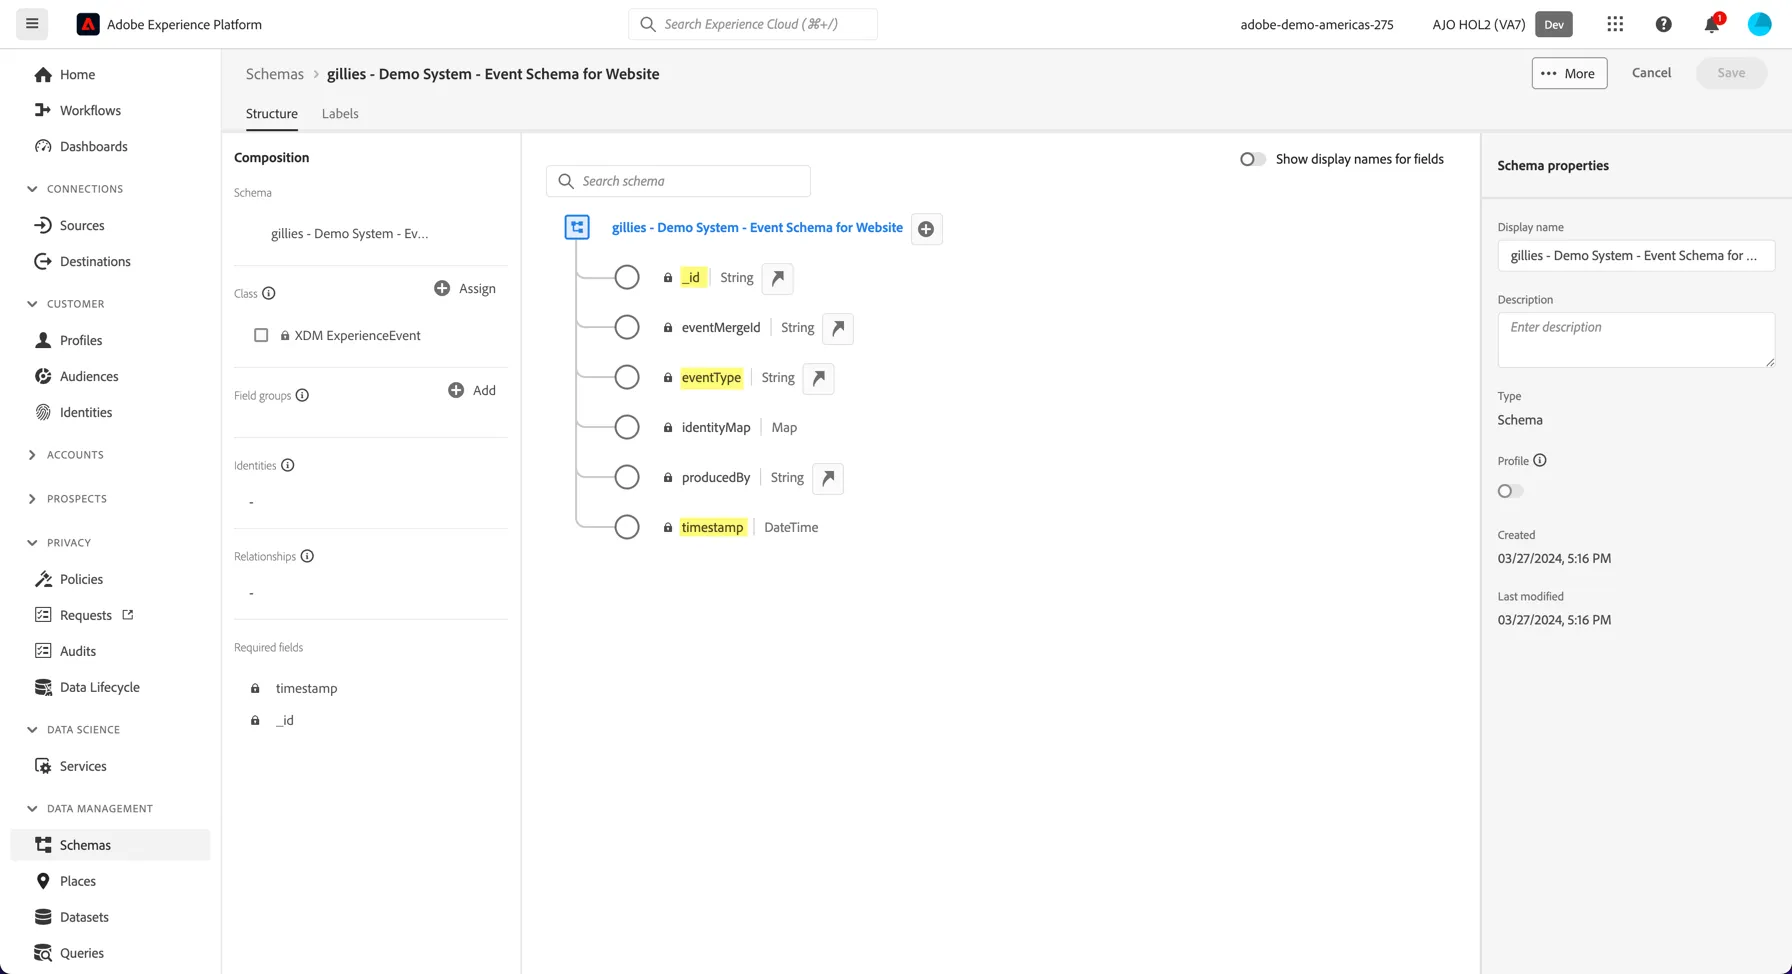This screenshot has height=974, width=1792.
Task: Open Schemas in the sidebar
Action: point(110,845)
